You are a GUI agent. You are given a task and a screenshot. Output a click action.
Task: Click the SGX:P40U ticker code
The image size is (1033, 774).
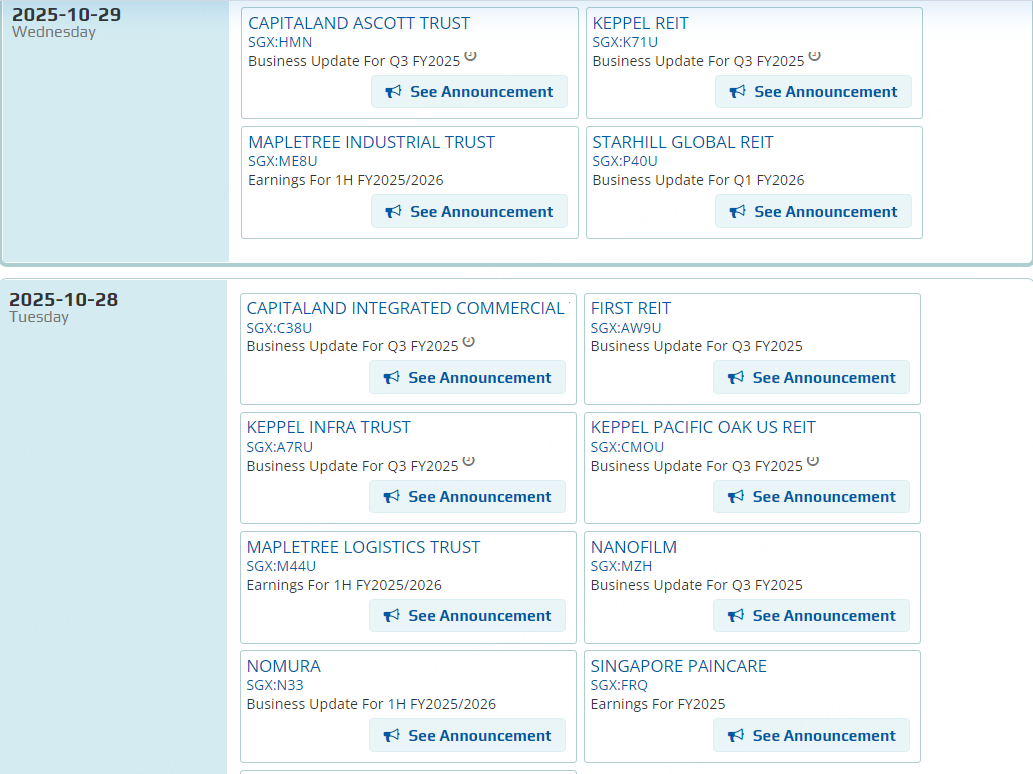point(625,161)
